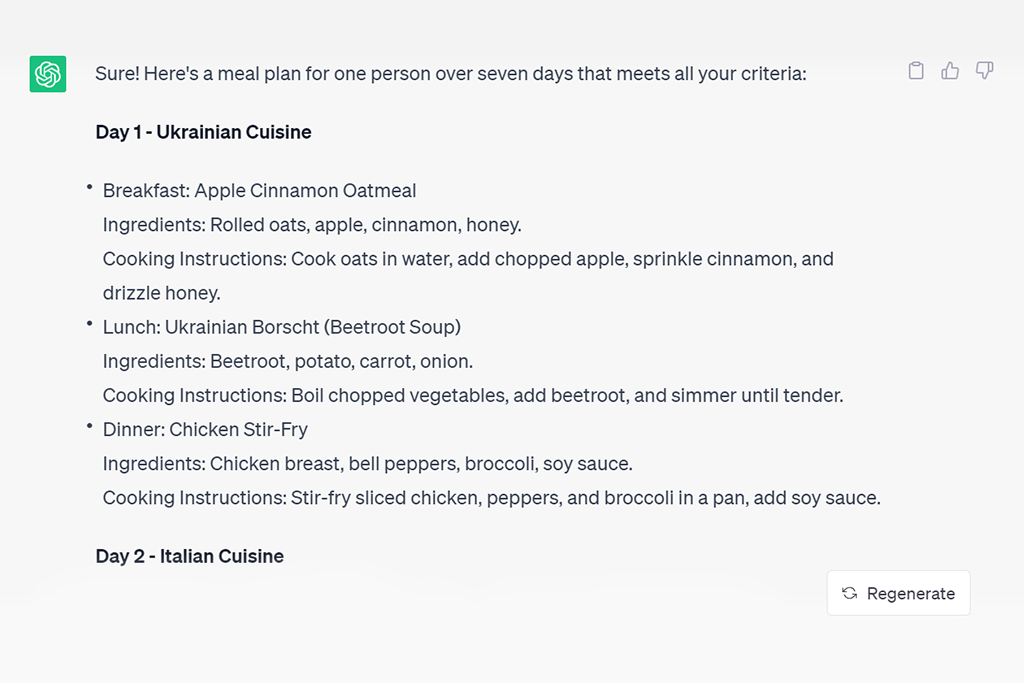1024x683 pixels.
Task: Click the thumbs down icon
Action: pyautogui.click(x=985, y=71)
